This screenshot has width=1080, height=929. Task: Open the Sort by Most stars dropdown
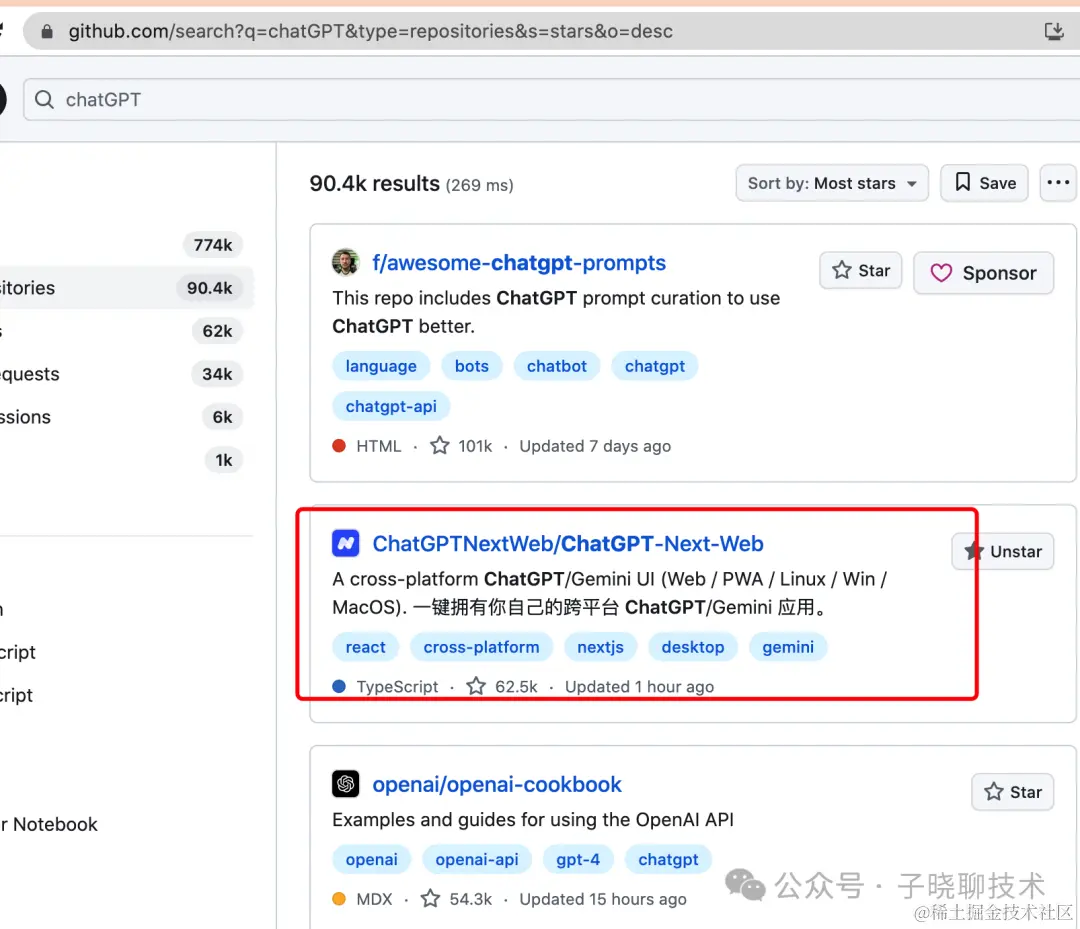click(x=832, y=183)
